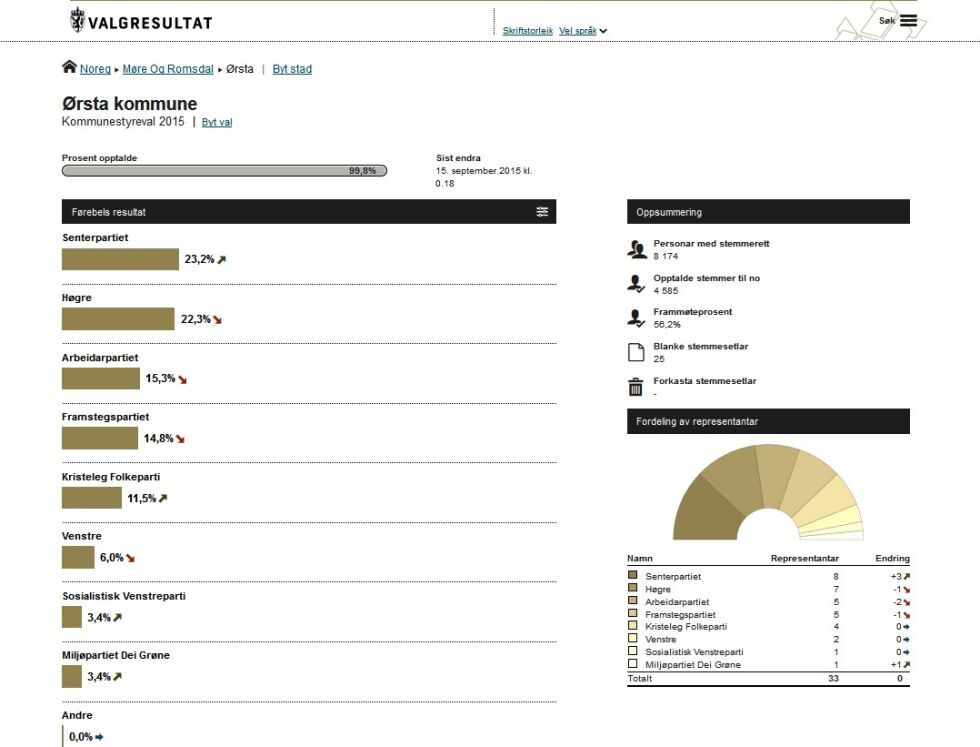Click the Skriftstorleik link
This screenshot has height=747, width=980.
click(528, 31)
